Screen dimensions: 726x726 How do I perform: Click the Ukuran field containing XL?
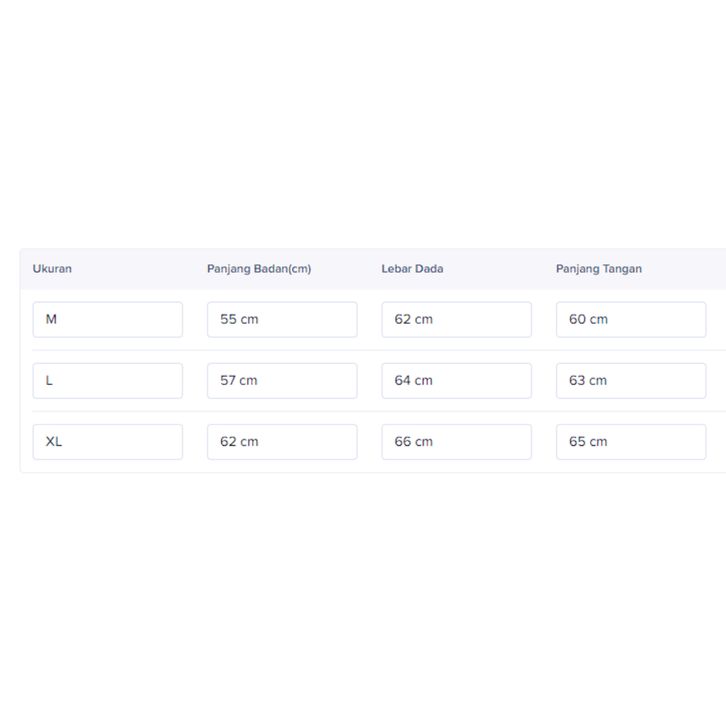pos(107,442)
